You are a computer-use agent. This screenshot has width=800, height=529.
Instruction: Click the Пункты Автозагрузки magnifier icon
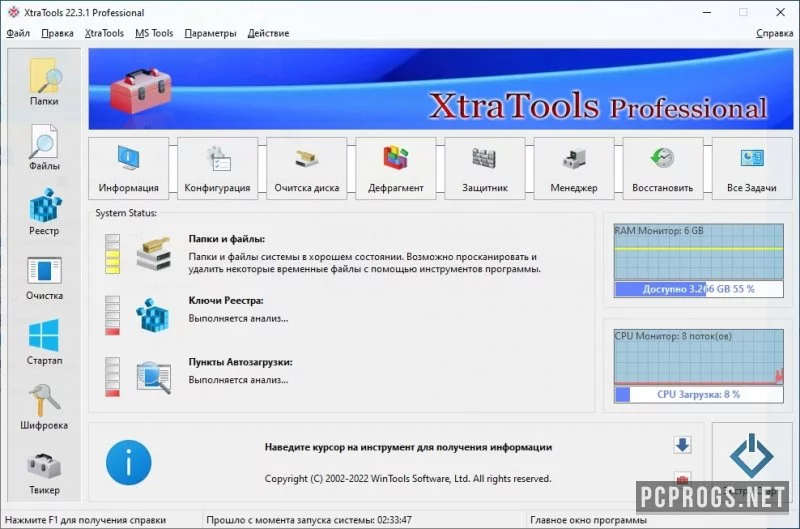[154, 377]
